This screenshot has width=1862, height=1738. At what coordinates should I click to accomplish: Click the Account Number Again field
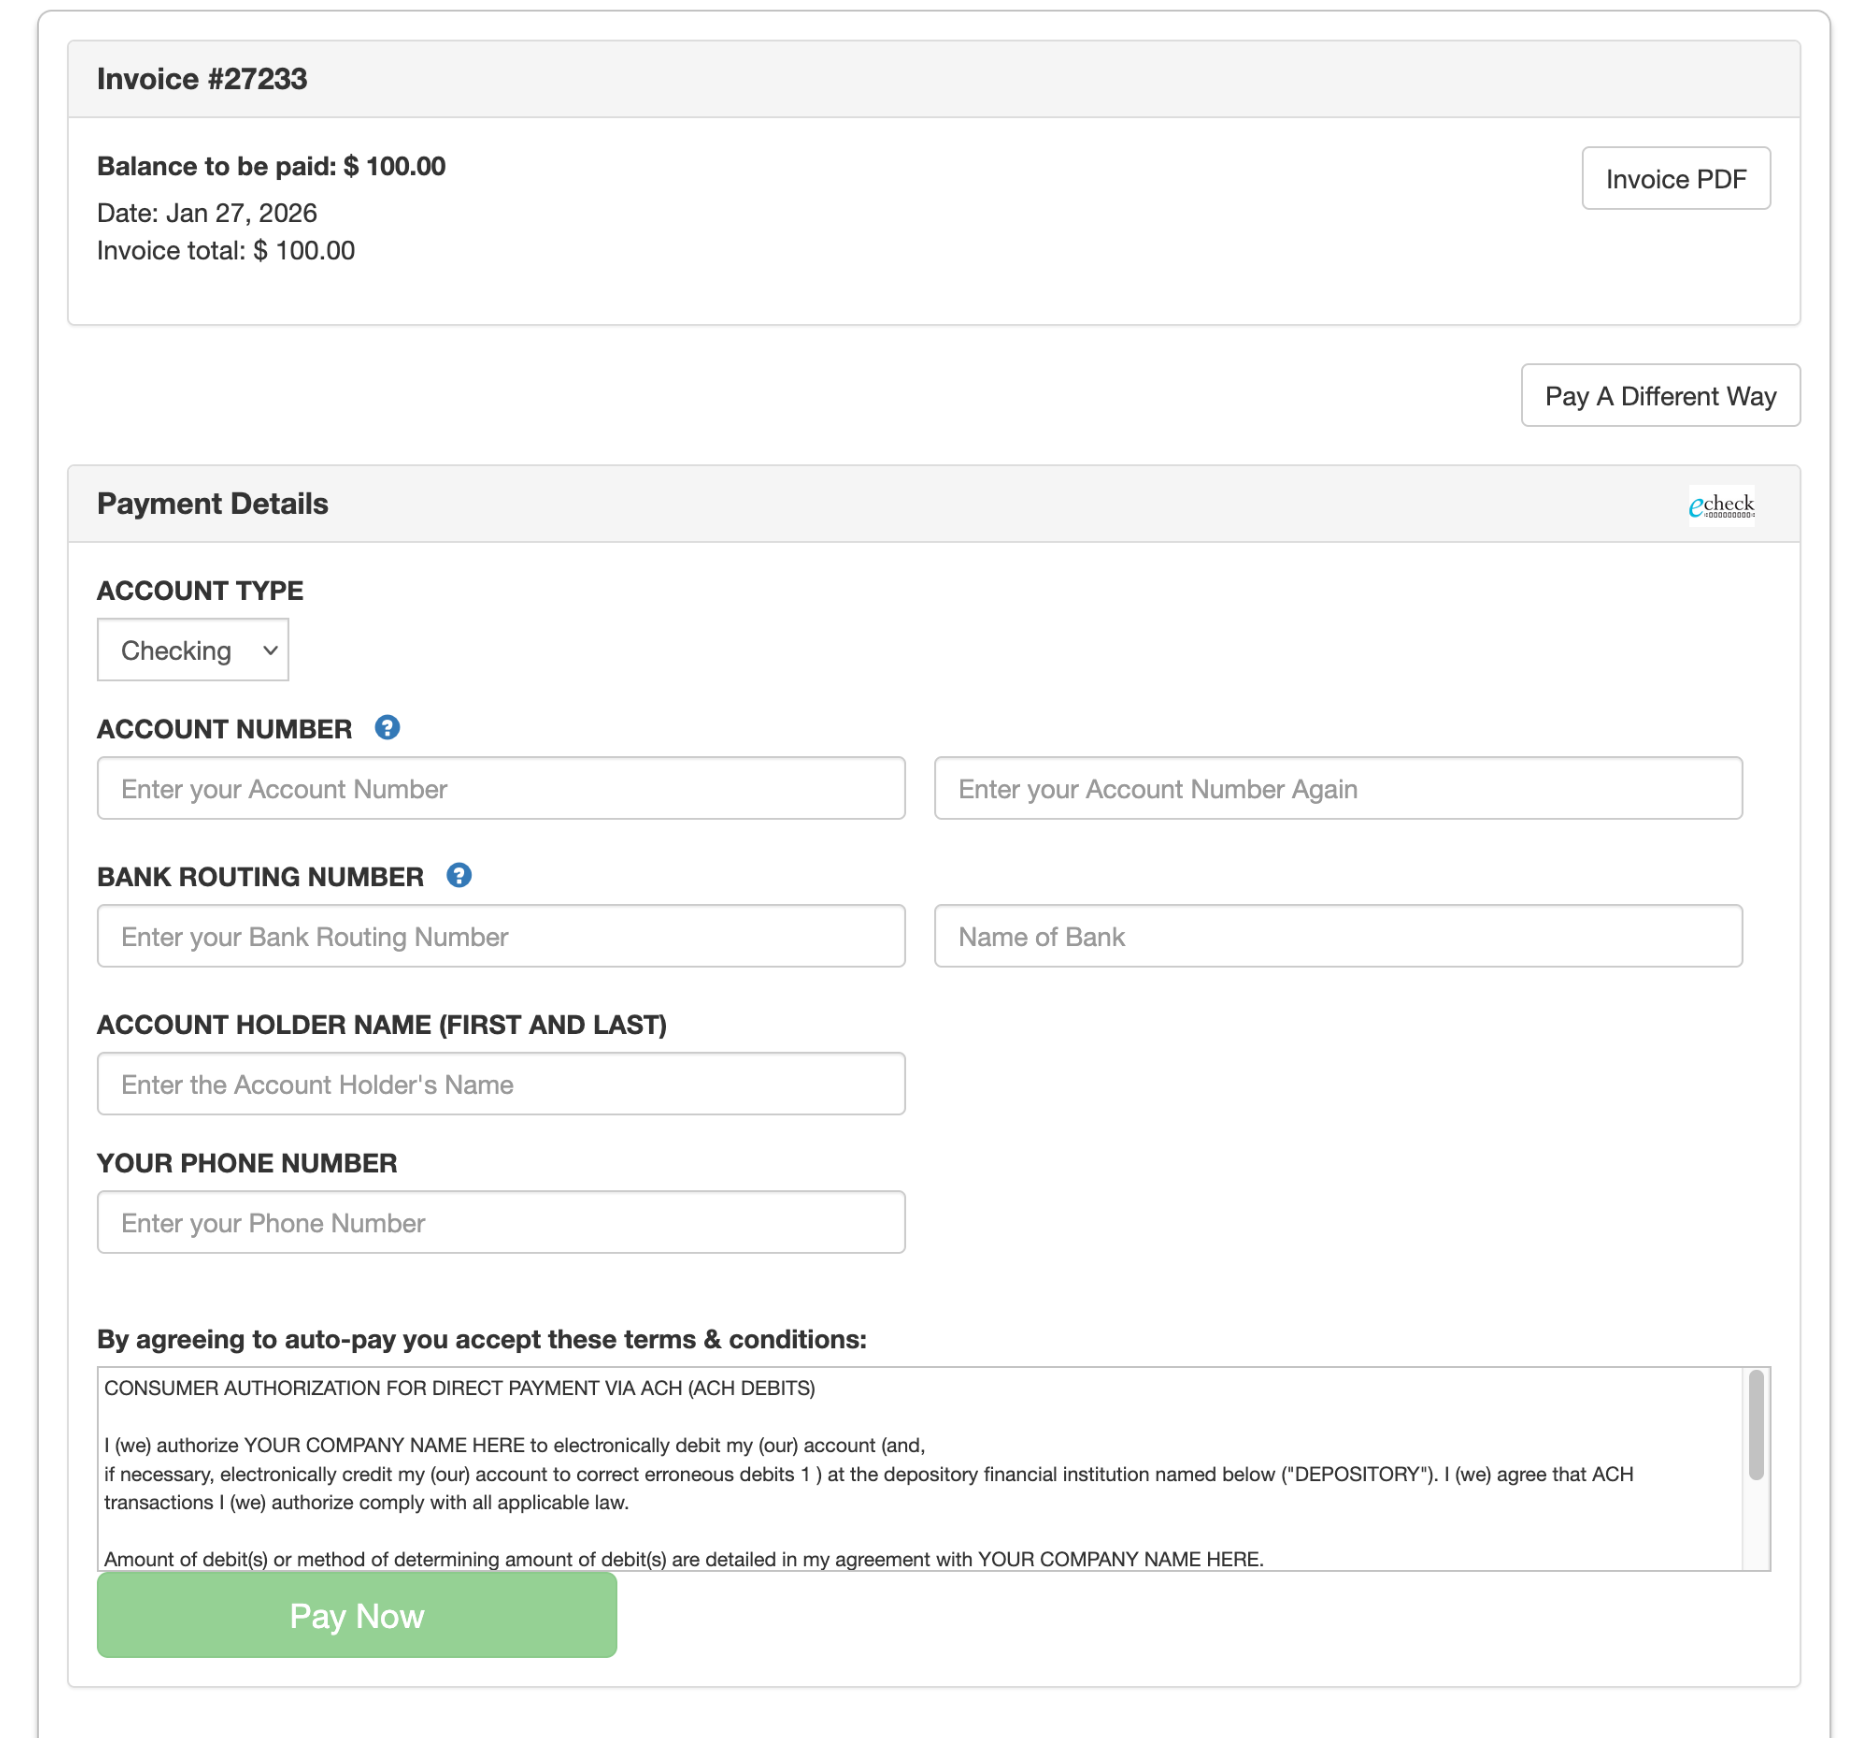[1337, 789]
